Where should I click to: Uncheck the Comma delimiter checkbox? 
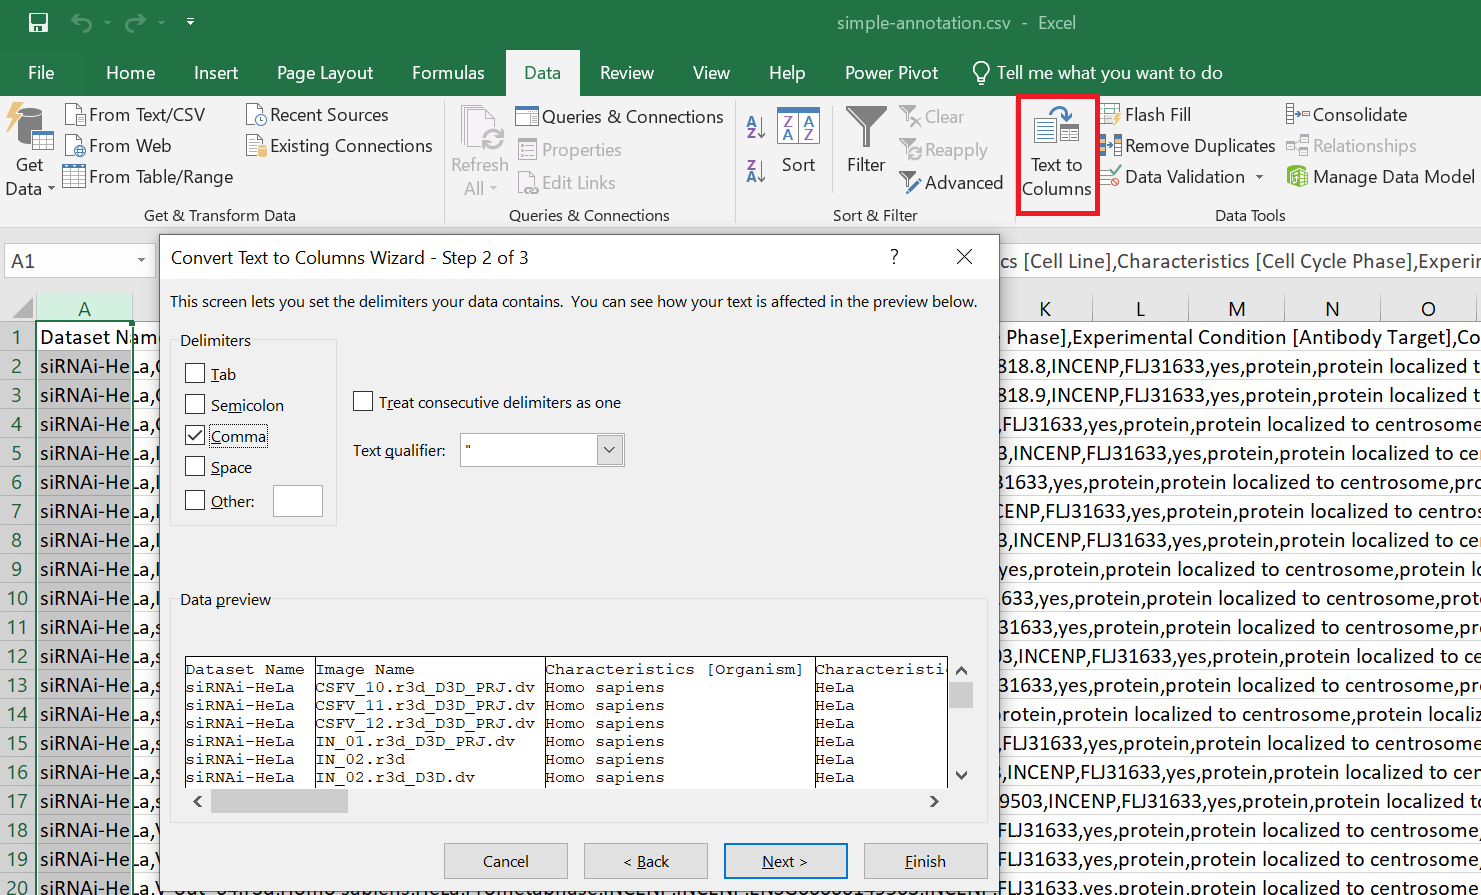(x=195, y=436)
